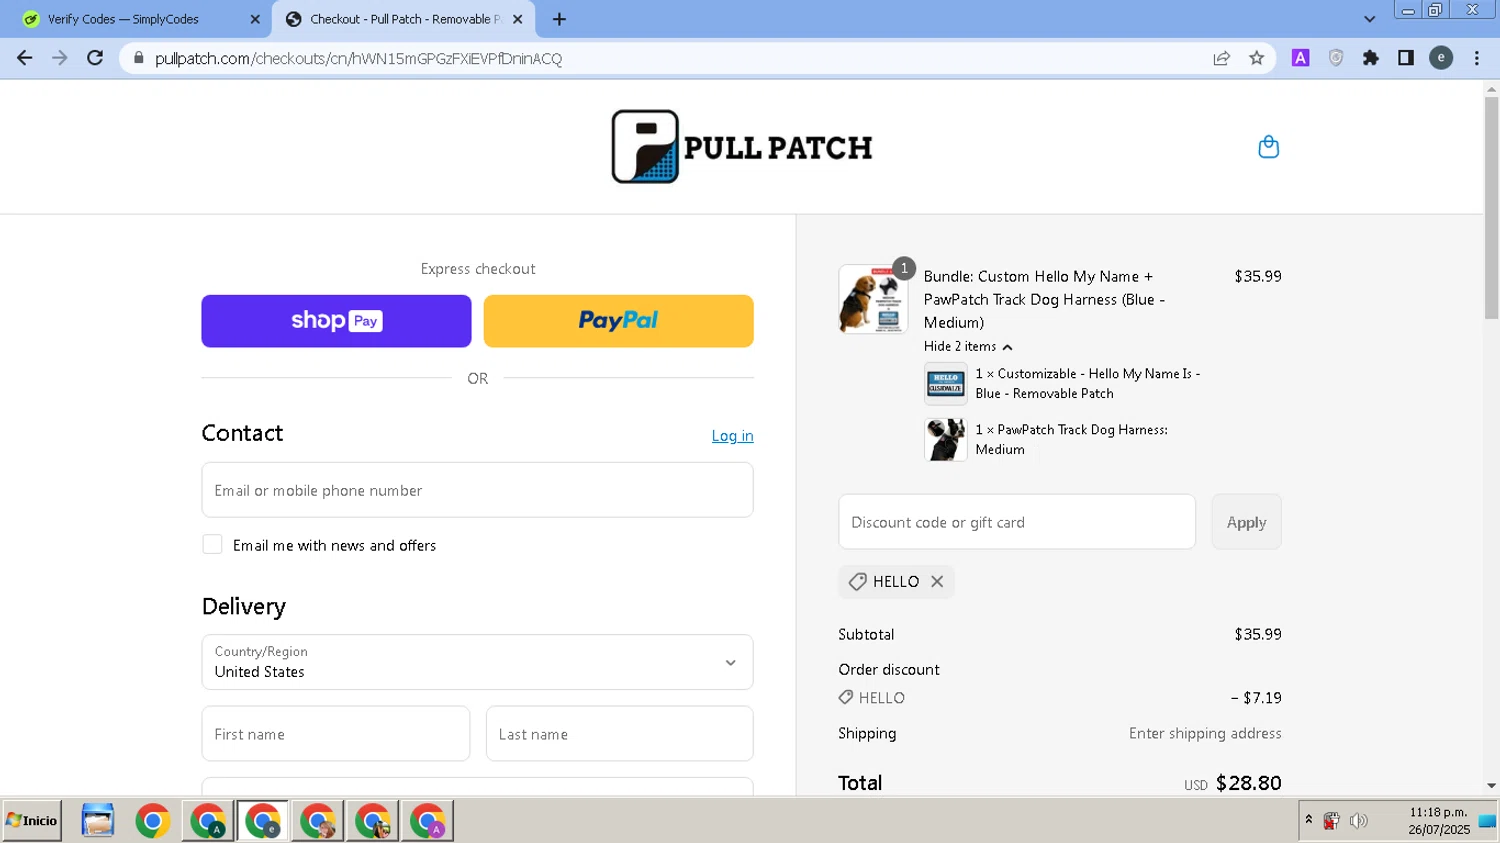Click the HELLO discount amount − $7.19
1500x843 pixels.
tap(1256, 698)
